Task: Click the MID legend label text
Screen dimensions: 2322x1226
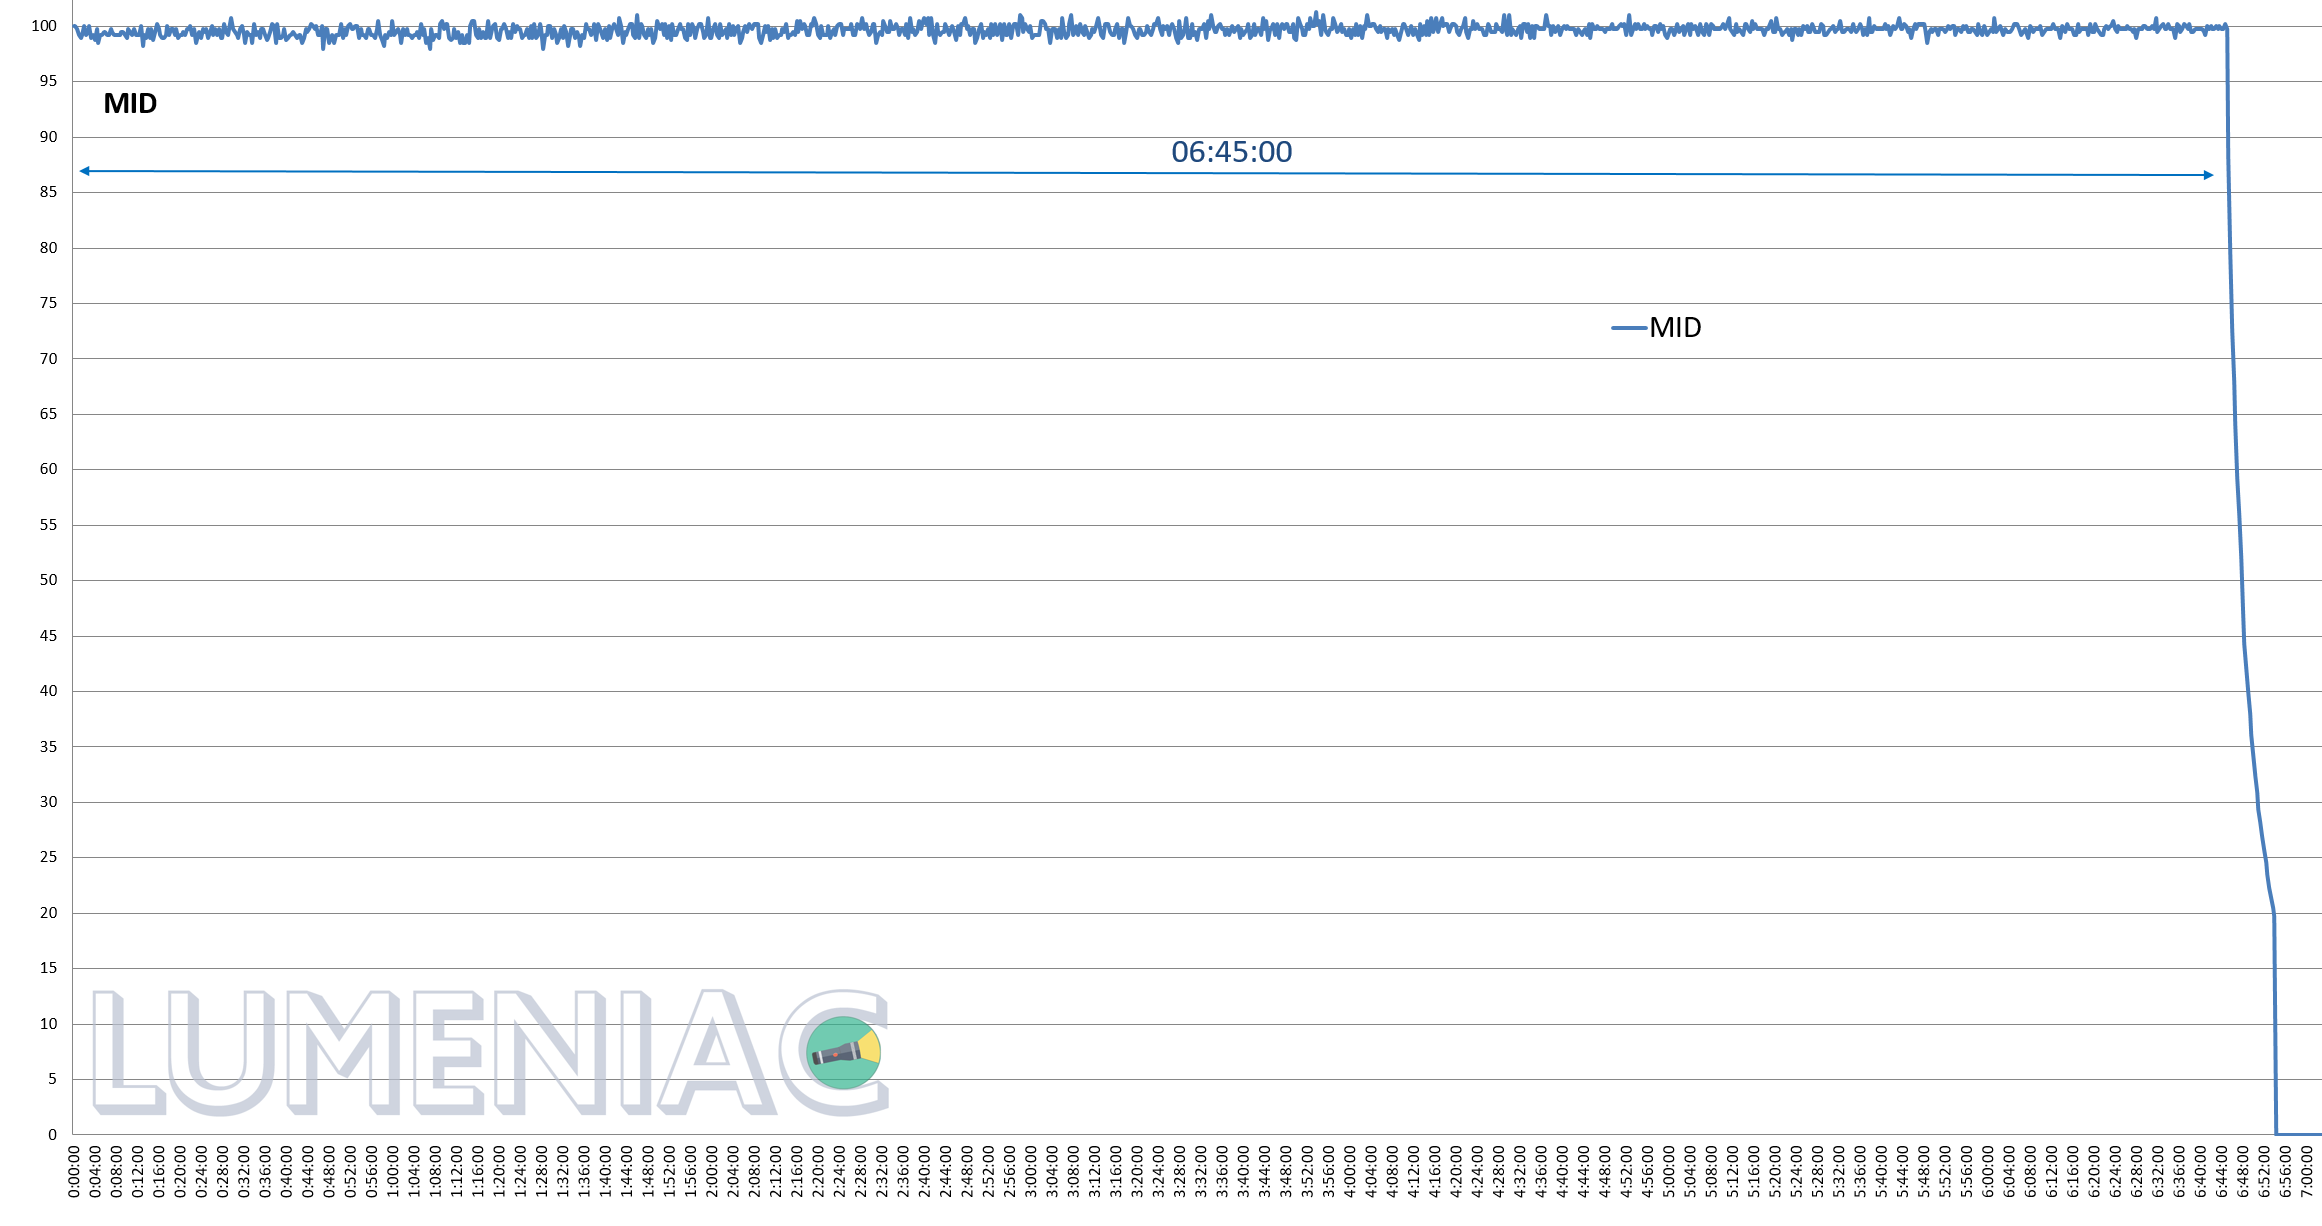Action: click(x=1675, y=328)
